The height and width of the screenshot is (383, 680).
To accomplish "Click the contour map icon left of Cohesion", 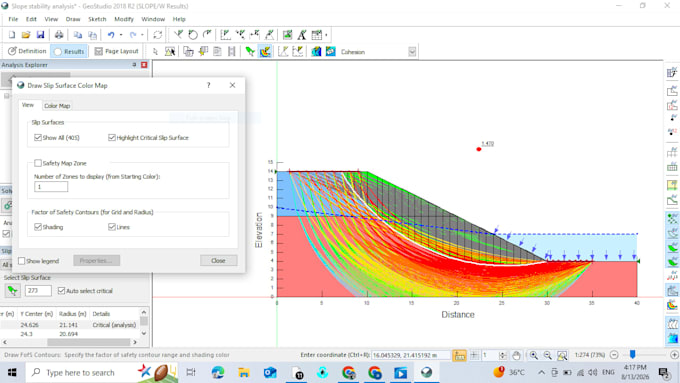I will (330, 52).
